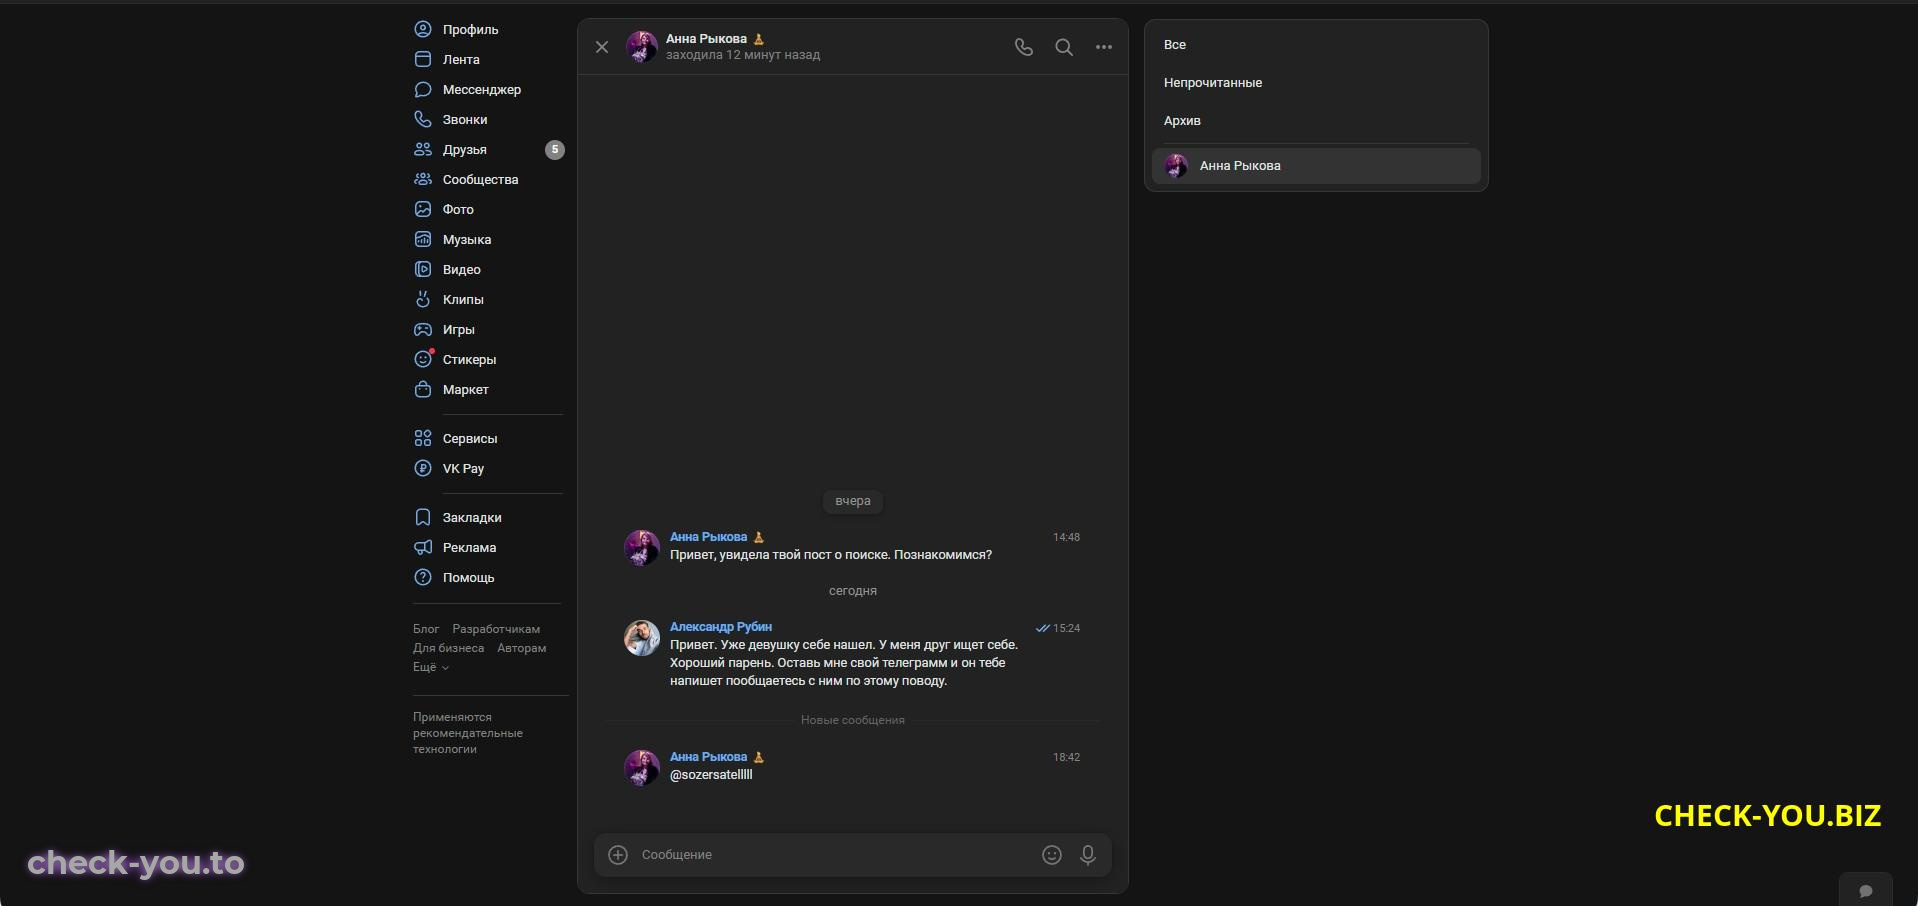Click the Сообщества group icon
The width and height of the screenshot is (1918, 906).
(423, 179)
